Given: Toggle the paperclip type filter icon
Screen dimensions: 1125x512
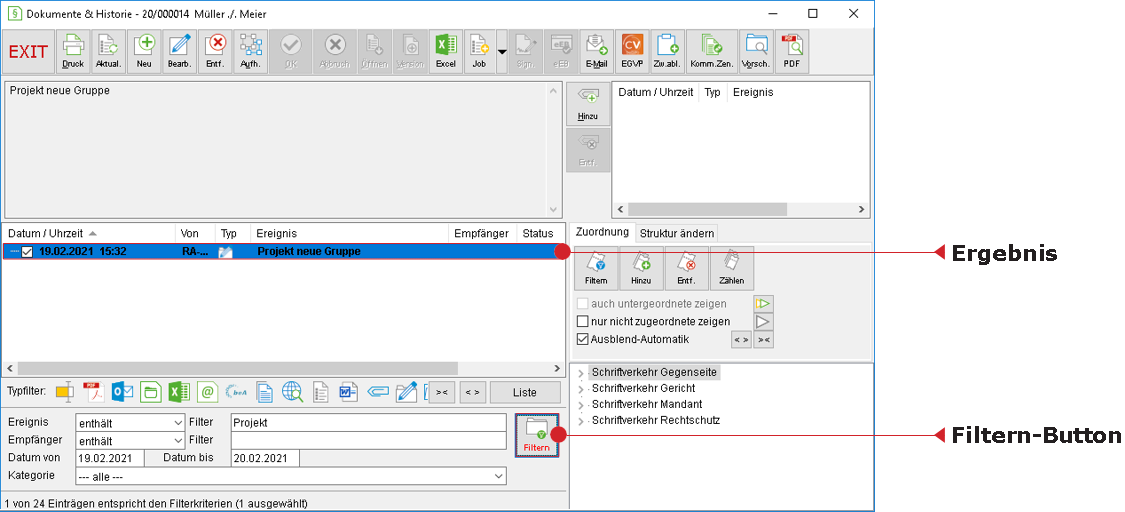Looking at the screenshot, I should tap(377, 392).
